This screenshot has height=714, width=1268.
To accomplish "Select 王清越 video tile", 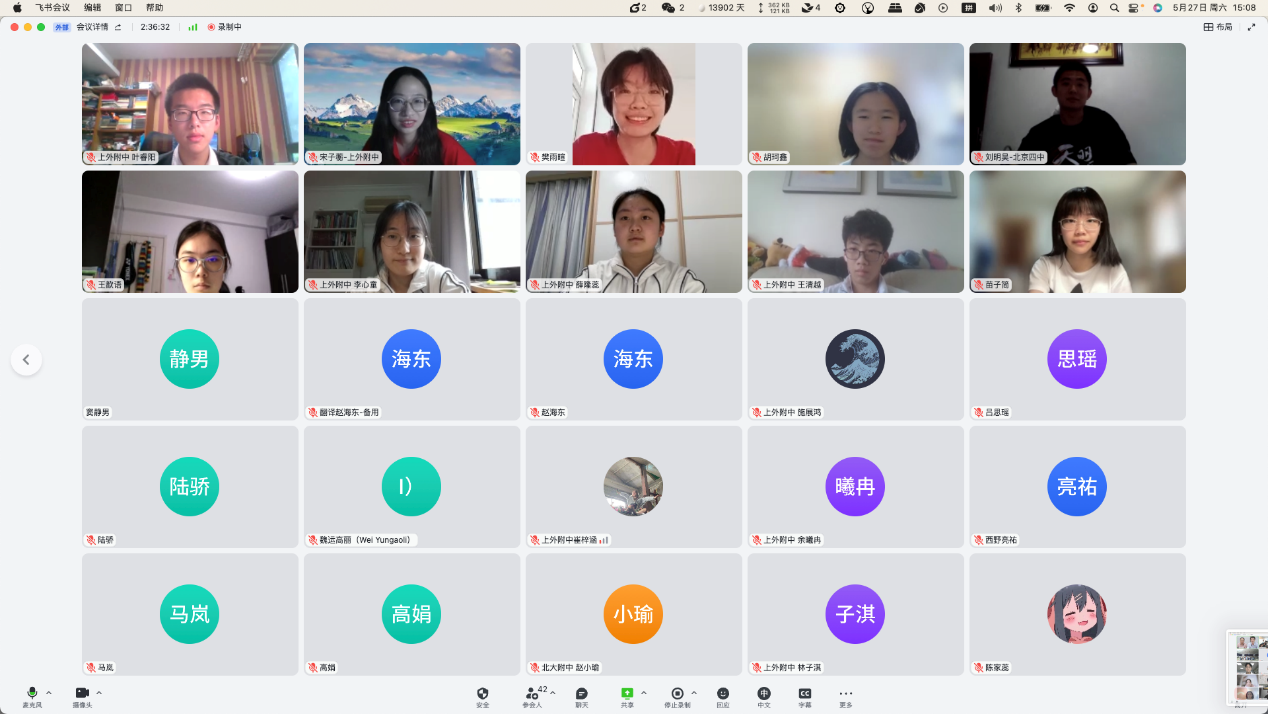I will tap(856, 232).
